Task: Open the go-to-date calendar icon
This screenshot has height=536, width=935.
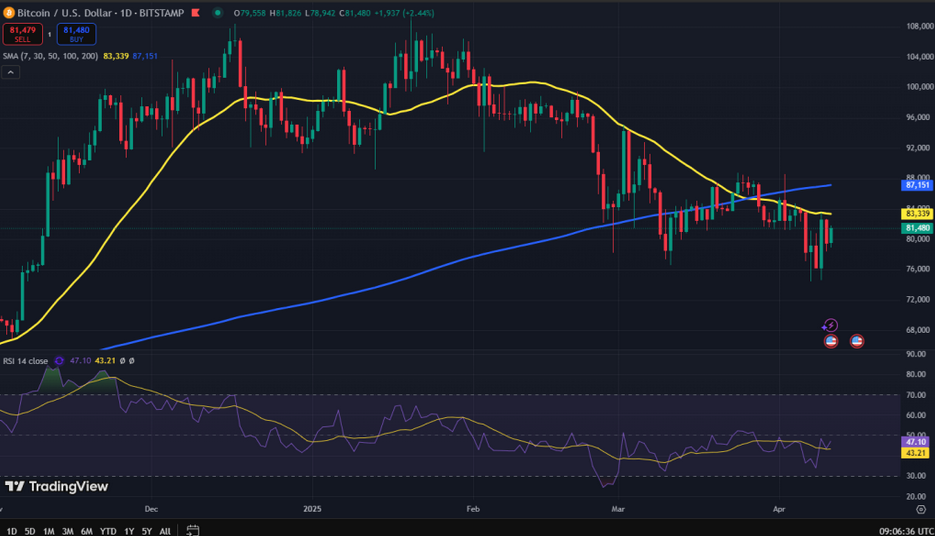Action: 193,530
